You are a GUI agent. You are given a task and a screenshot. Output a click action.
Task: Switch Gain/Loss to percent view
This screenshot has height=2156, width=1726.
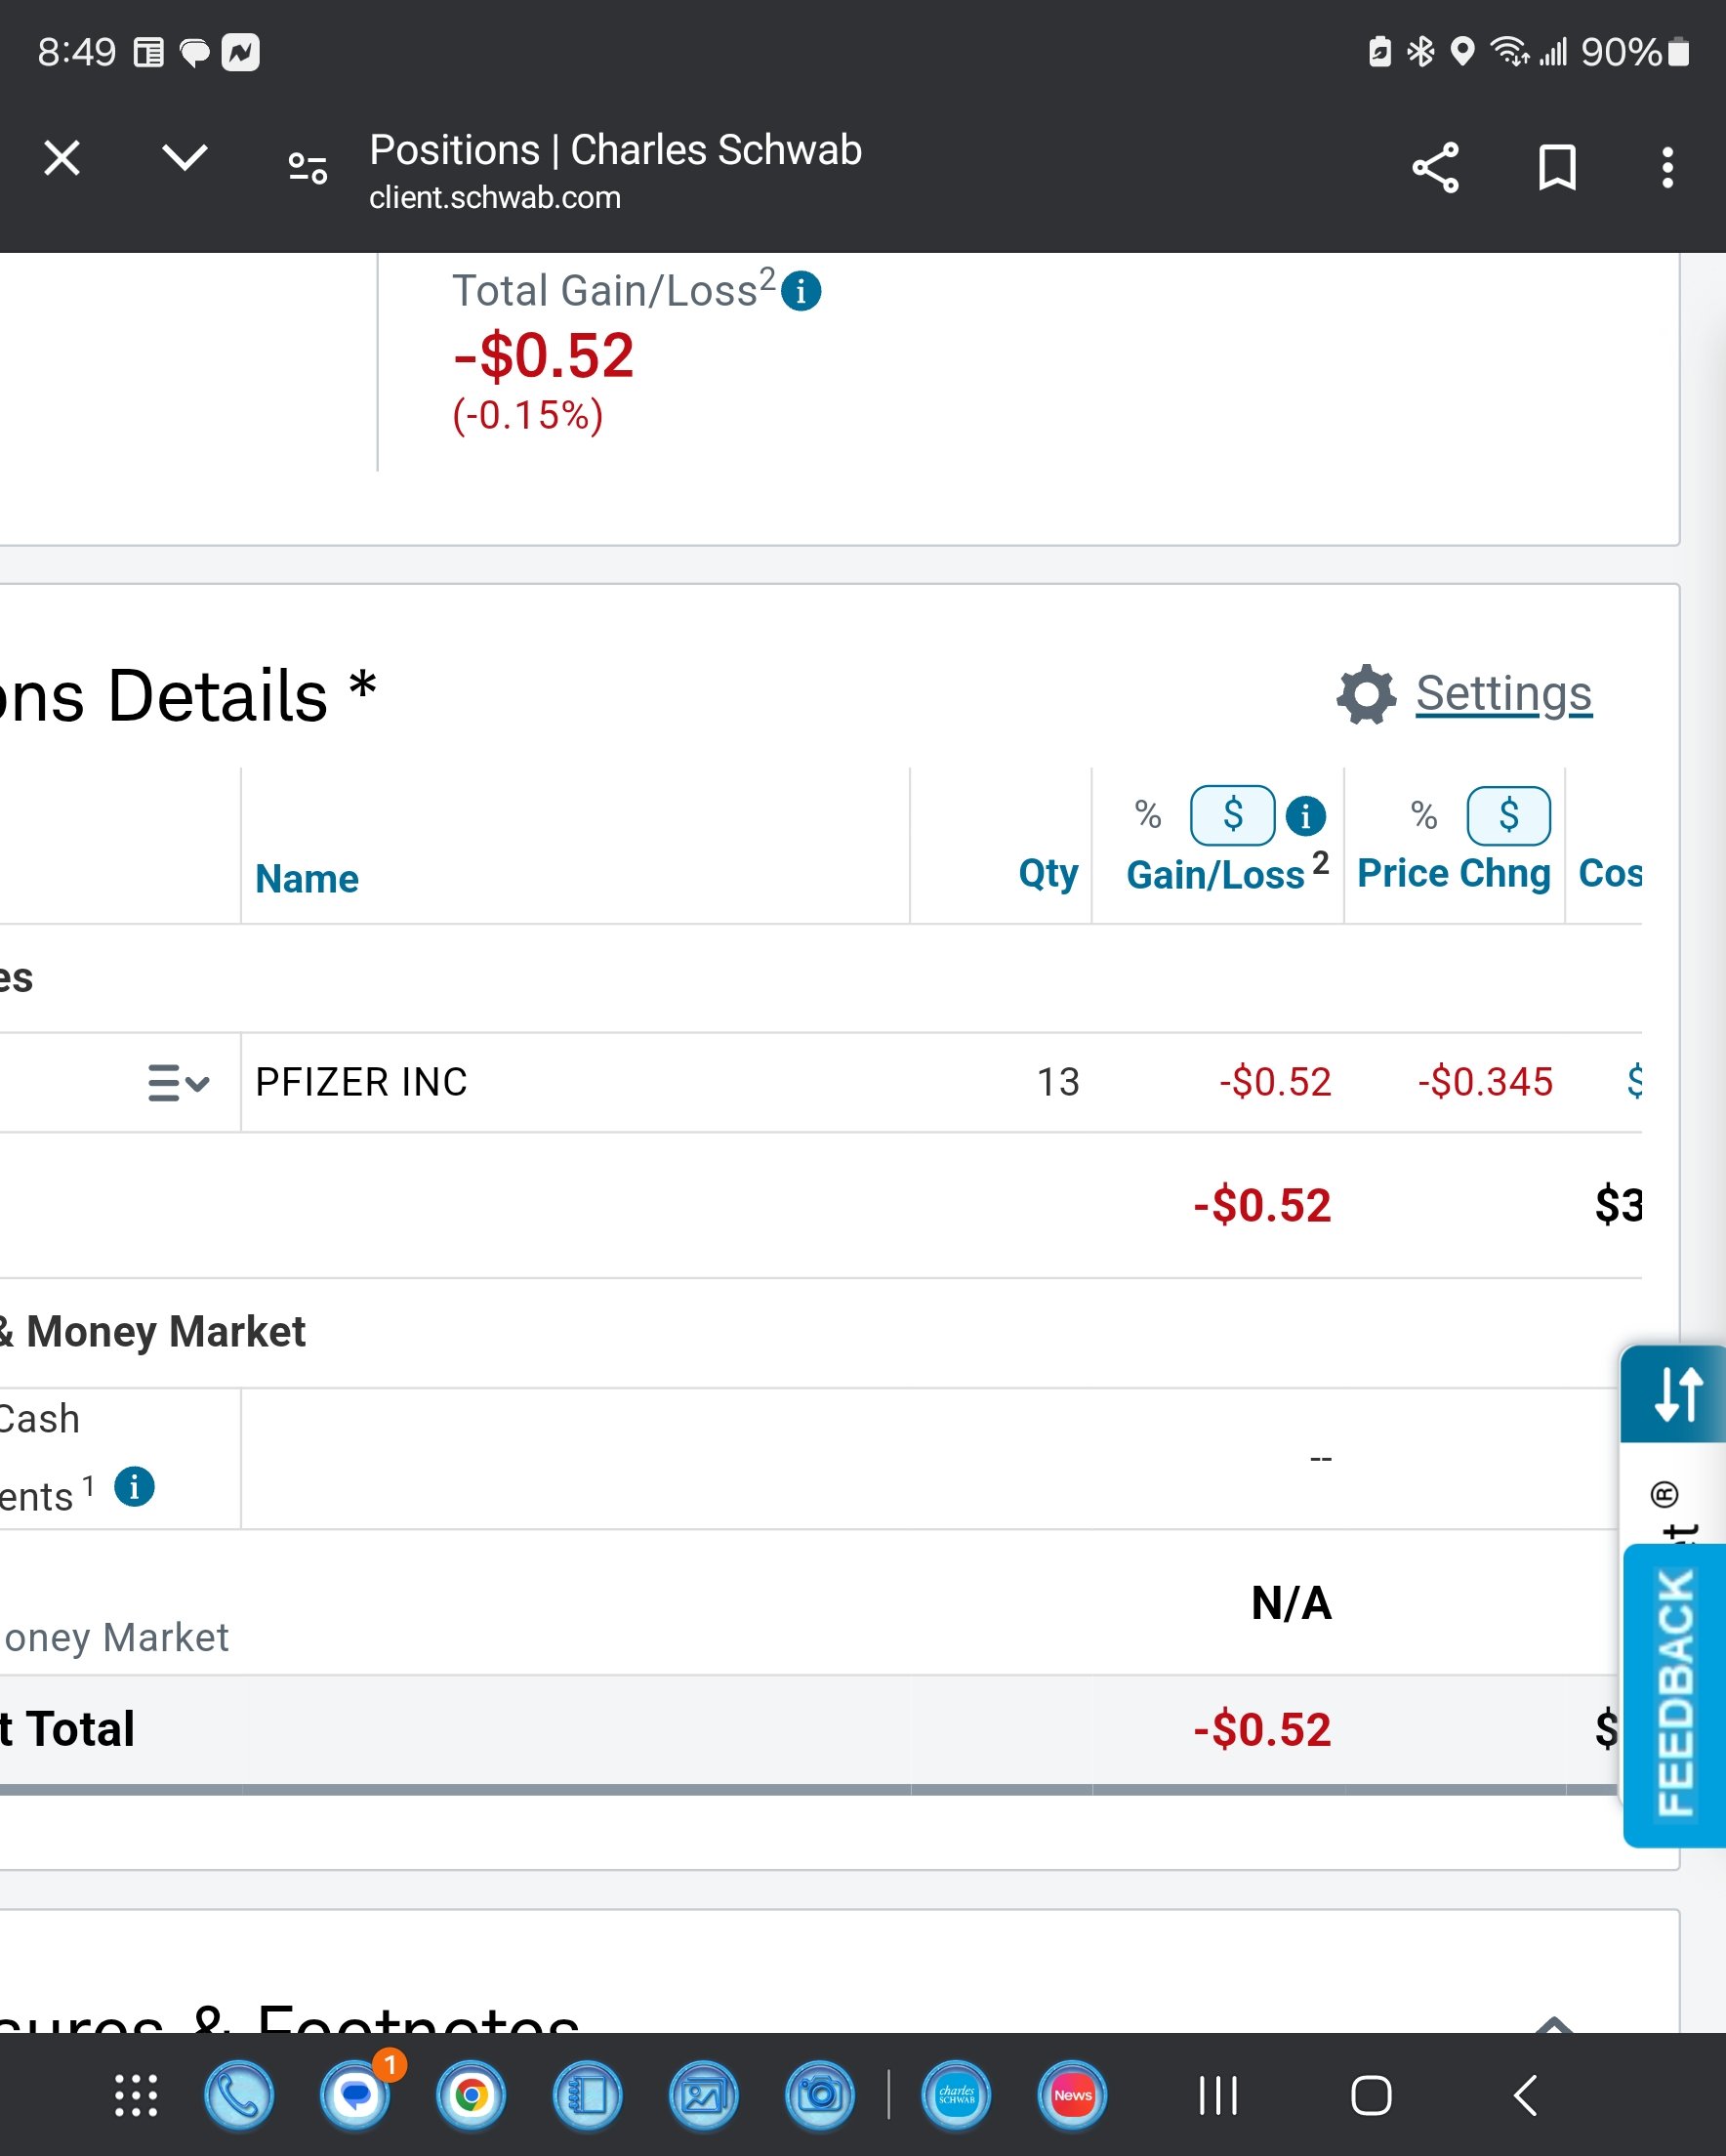point(1148,815)
